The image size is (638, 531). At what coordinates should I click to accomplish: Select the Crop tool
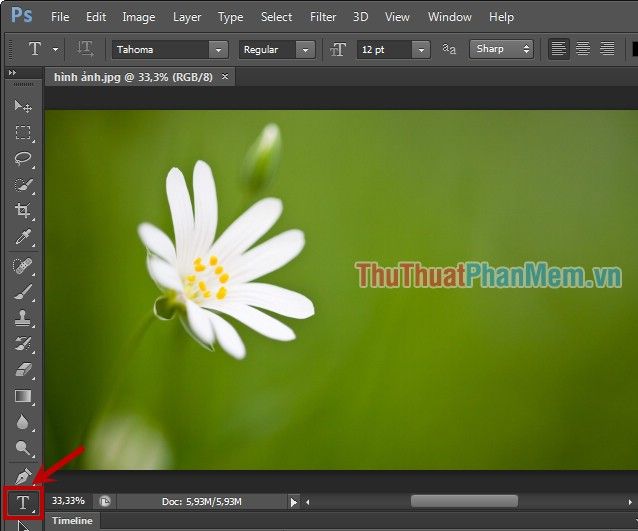[23, 211]
